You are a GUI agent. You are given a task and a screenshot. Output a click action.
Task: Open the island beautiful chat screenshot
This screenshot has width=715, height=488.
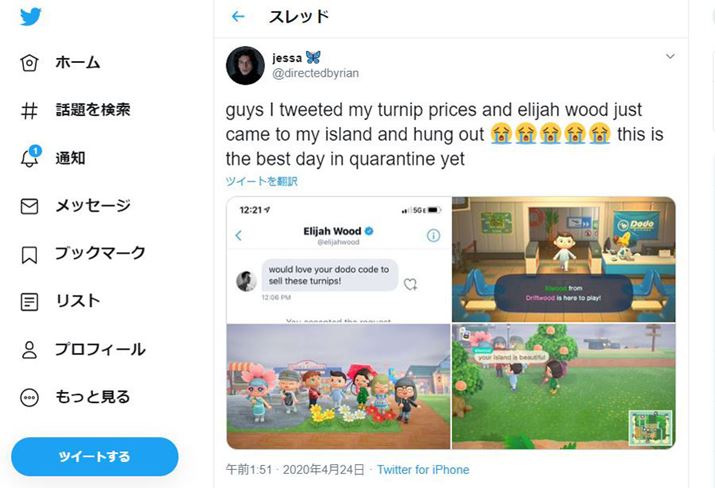(x=564, y=387)
